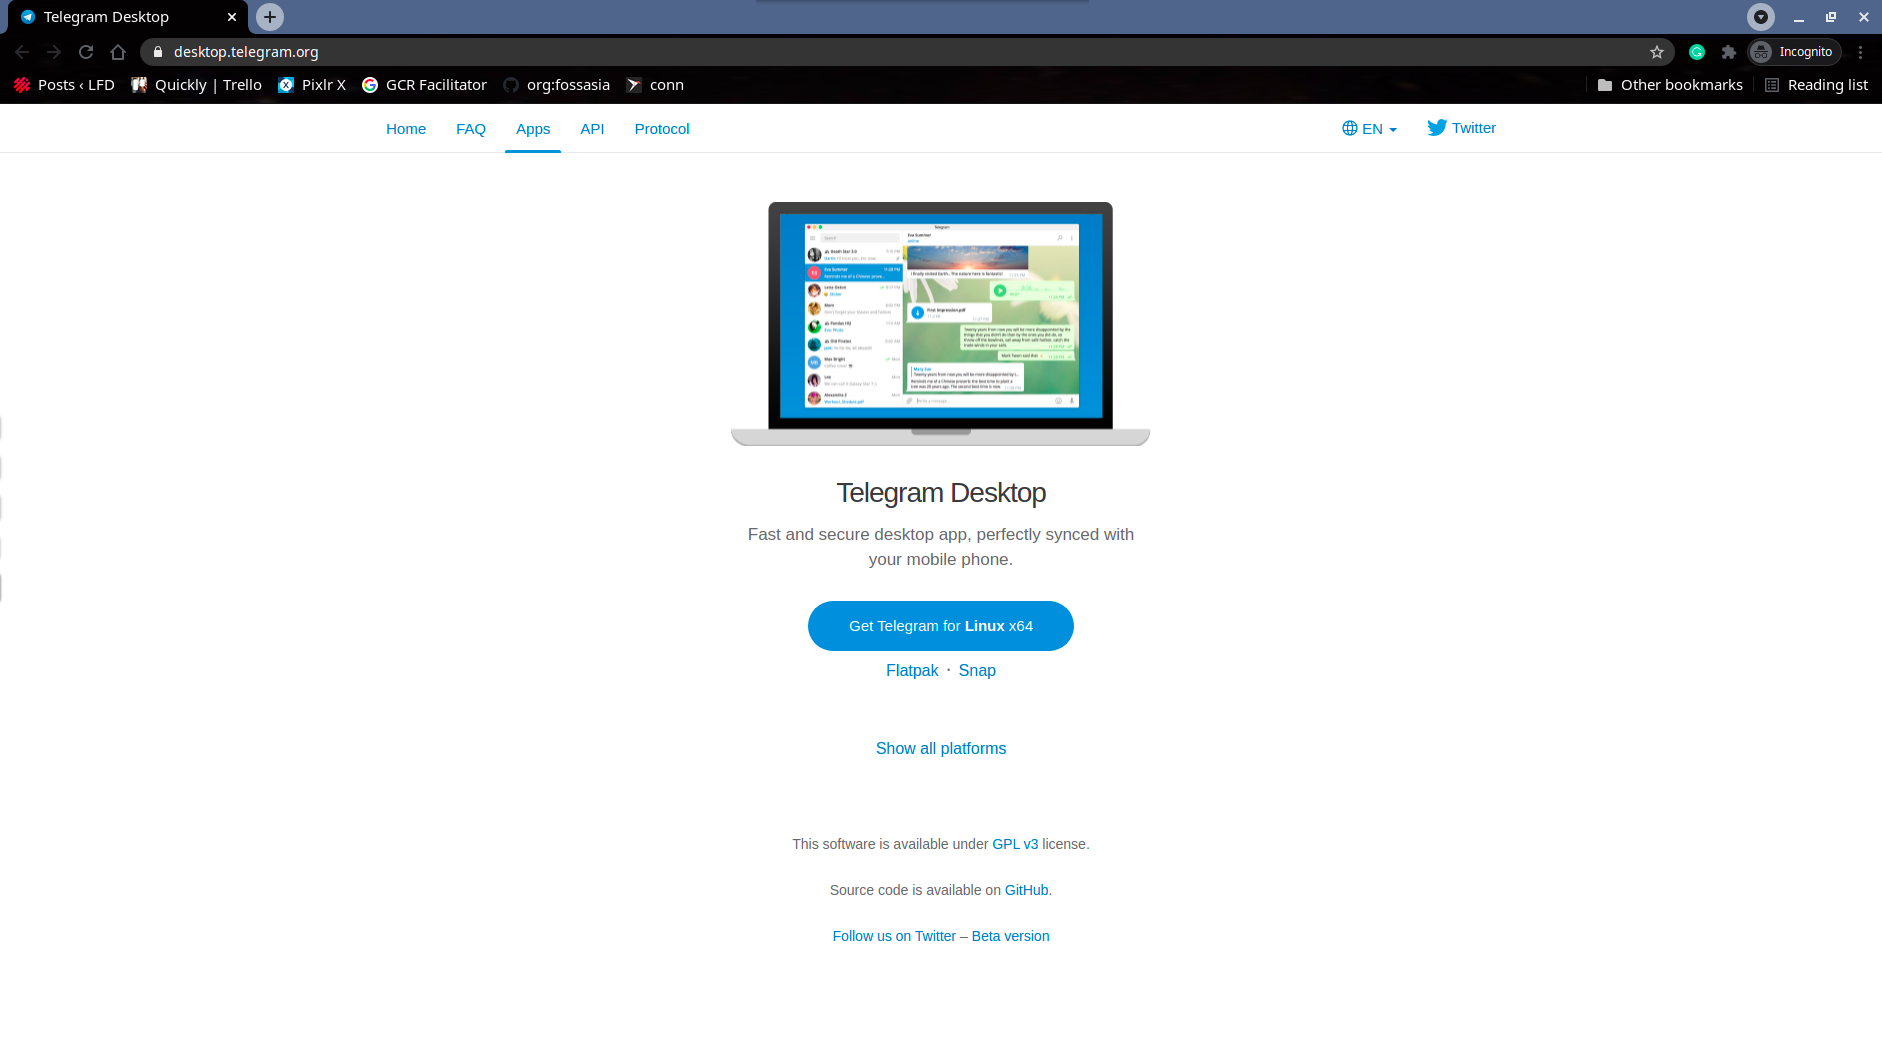Switch to the API section
Viewport: 1882px width, 1048px height.
592,128
